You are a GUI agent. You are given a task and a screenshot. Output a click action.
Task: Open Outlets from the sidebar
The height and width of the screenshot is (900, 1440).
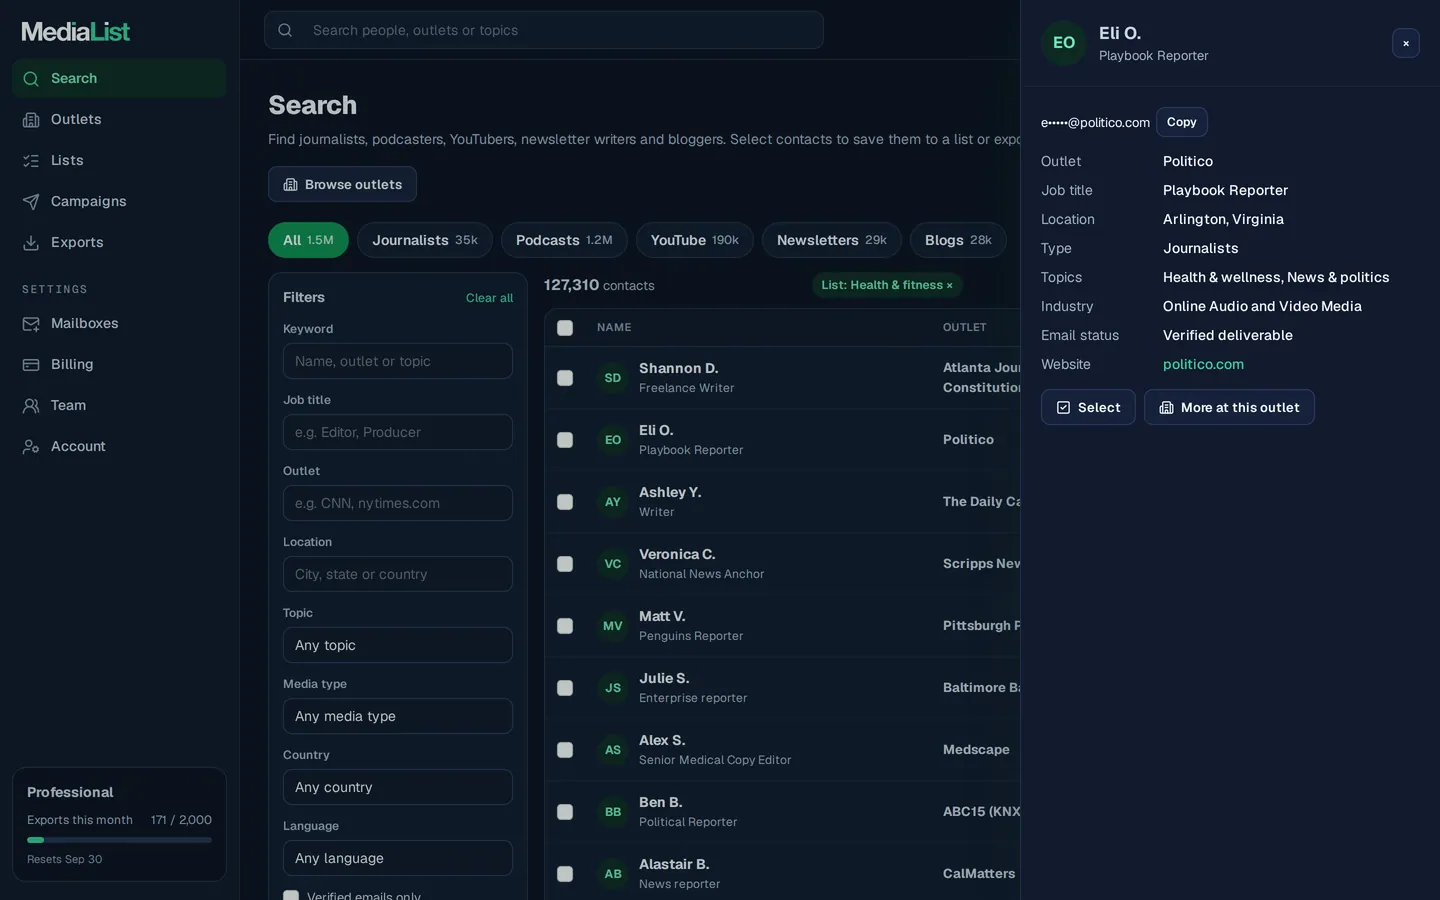click(119, 119)
